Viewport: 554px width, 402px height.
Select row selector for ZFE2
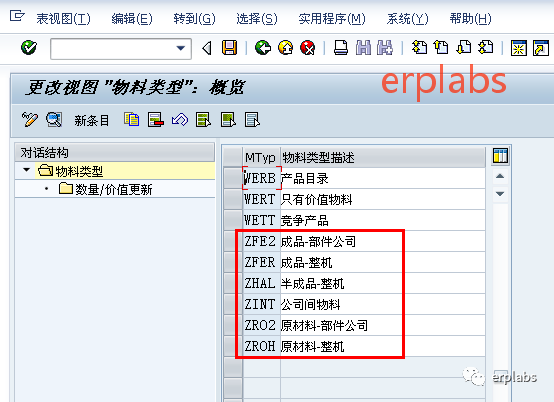tap(233, 242)
